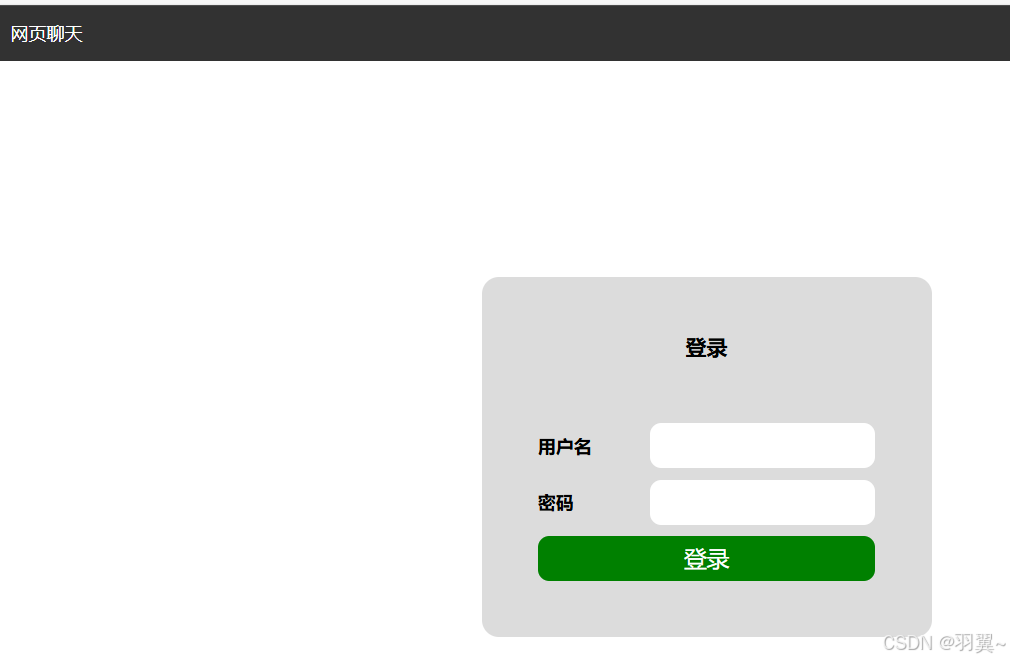Click the gray login card's empty bottom margin
1010x661 pixels.
(x=706, y=609)
